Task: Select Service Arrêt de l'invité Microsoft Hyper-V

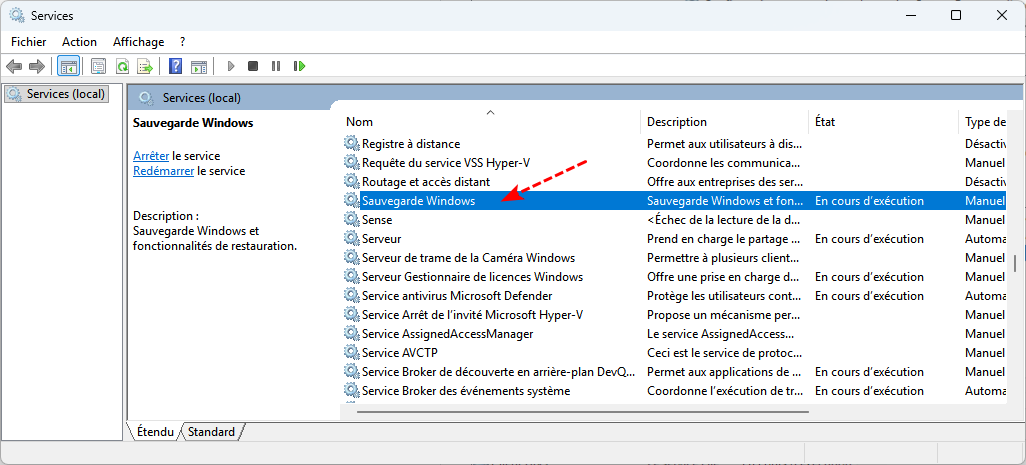Action: (x=472, y=315)
